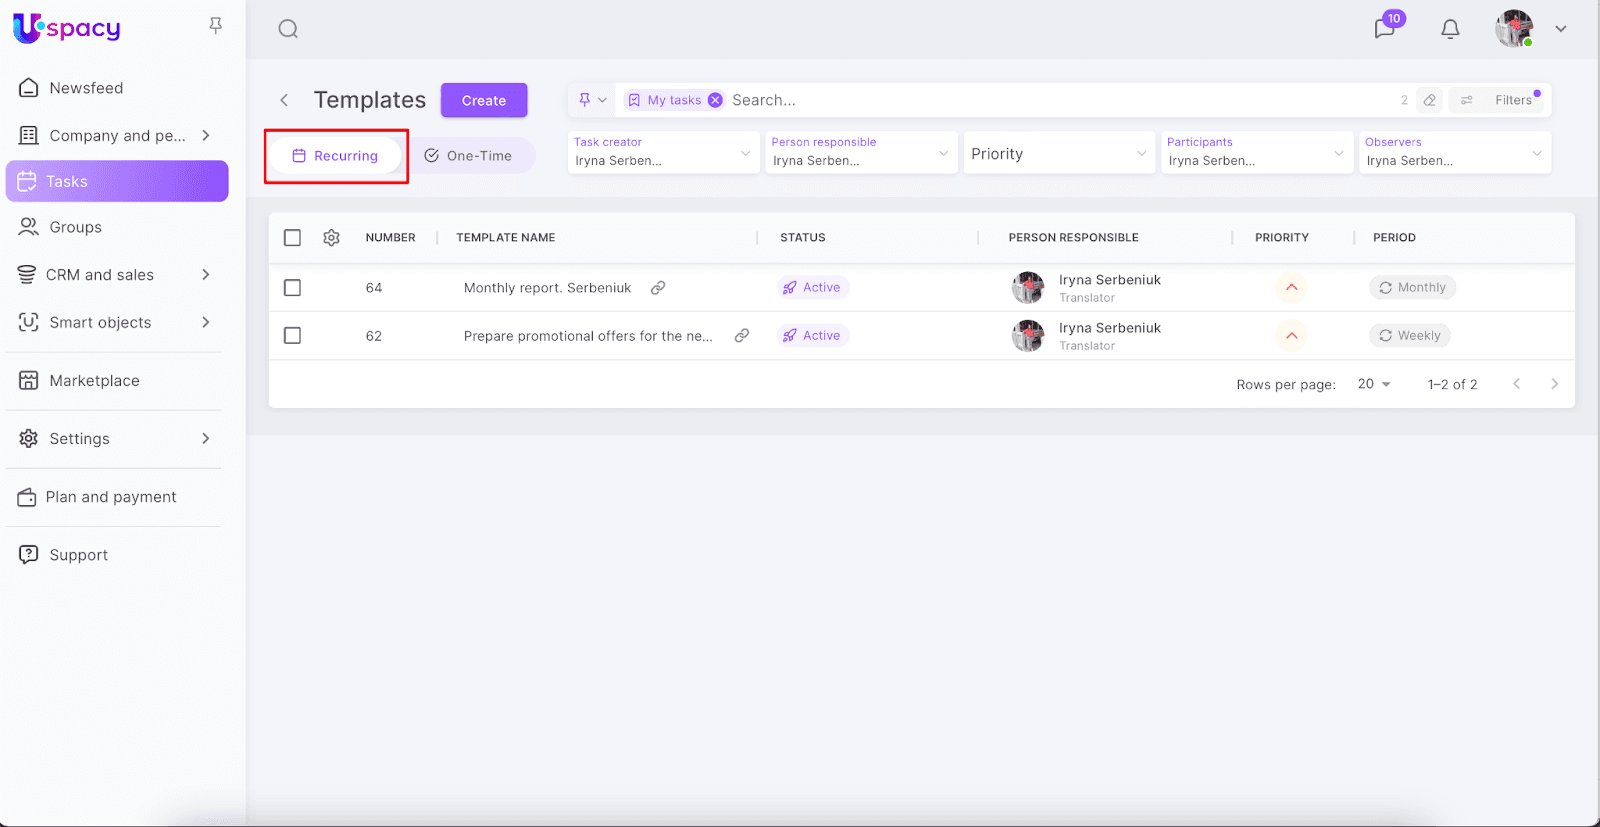The image size is (1600, 827).
Task: Open the Priority filter dropdown
Action: coord(1058,154)
